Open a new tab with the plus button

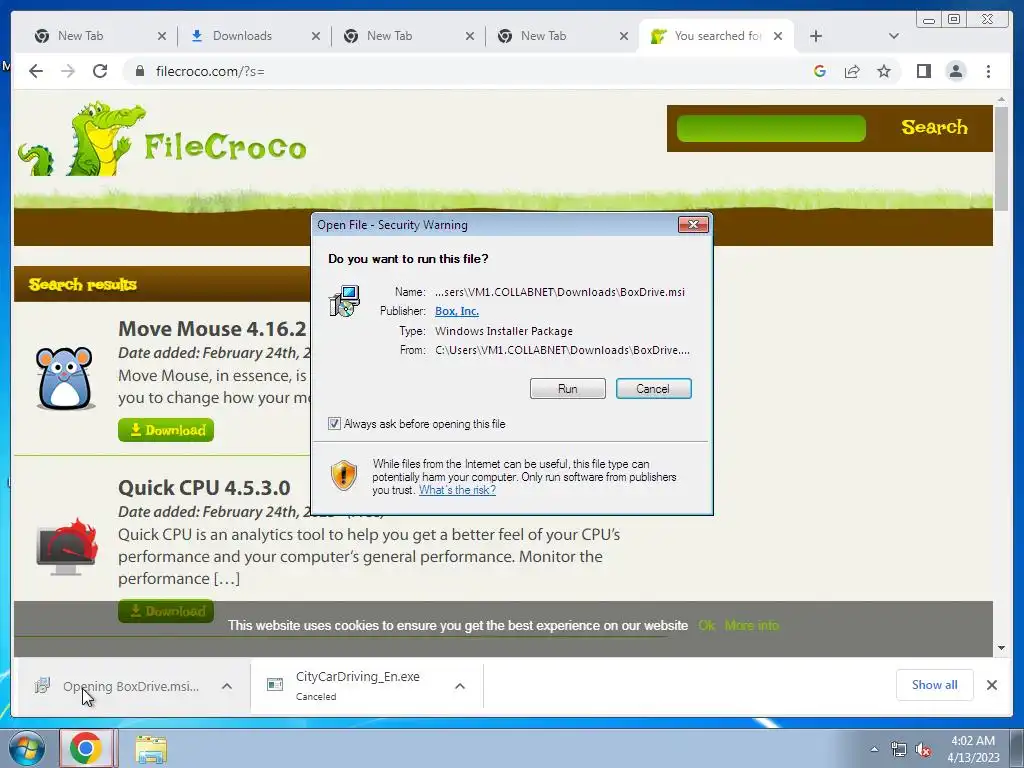[816, 36]
